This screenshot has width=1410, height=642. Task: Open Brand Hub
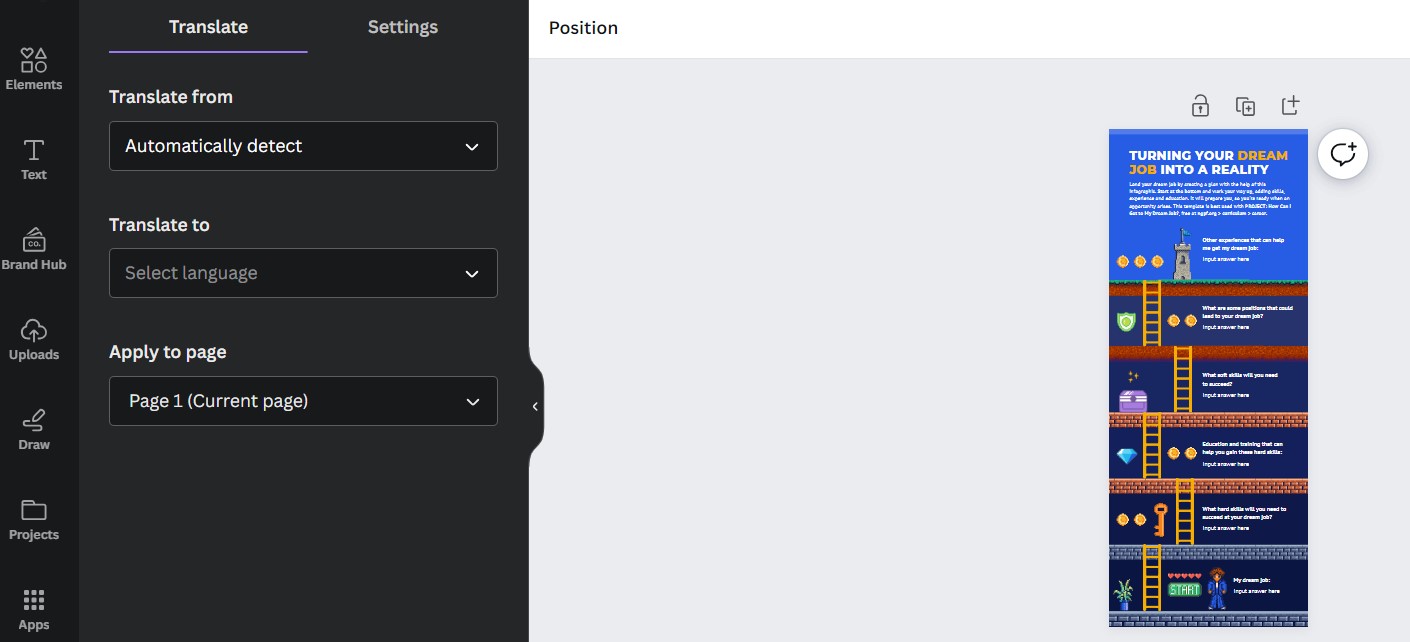click(33, 248)
